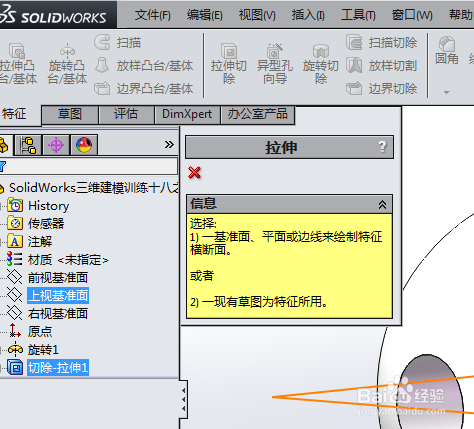The height and width of the screenshot is (429, 474).
Task: Switch to the 办公室产品 tab
Action: [x=258, y=114]
